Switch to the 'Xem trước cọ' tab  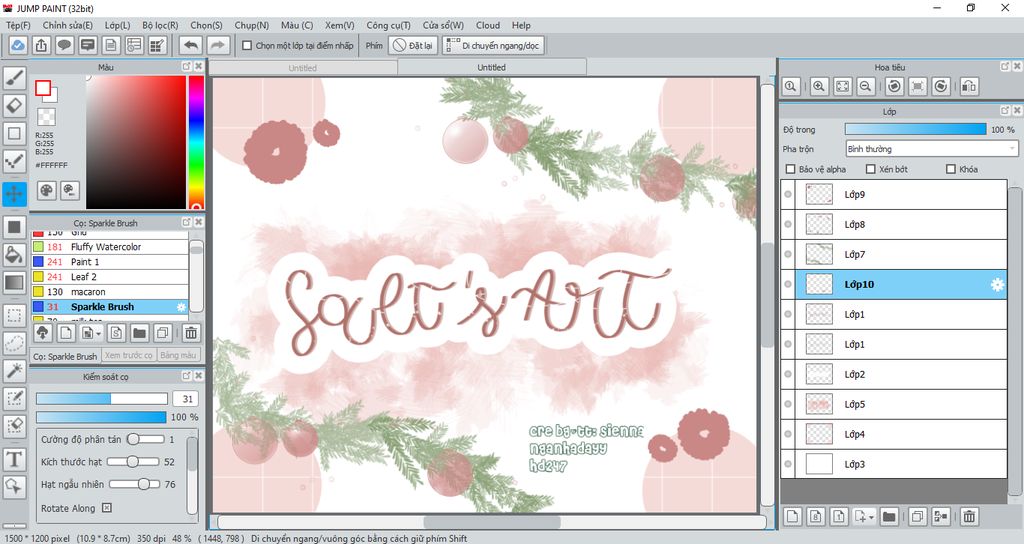(x=129, y=356)
